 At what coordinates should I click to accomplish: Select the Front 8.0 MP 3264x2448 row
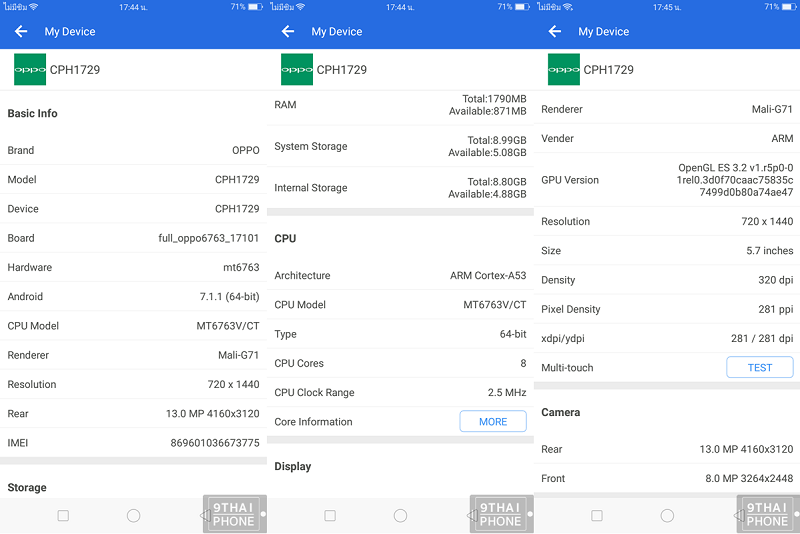667,478
